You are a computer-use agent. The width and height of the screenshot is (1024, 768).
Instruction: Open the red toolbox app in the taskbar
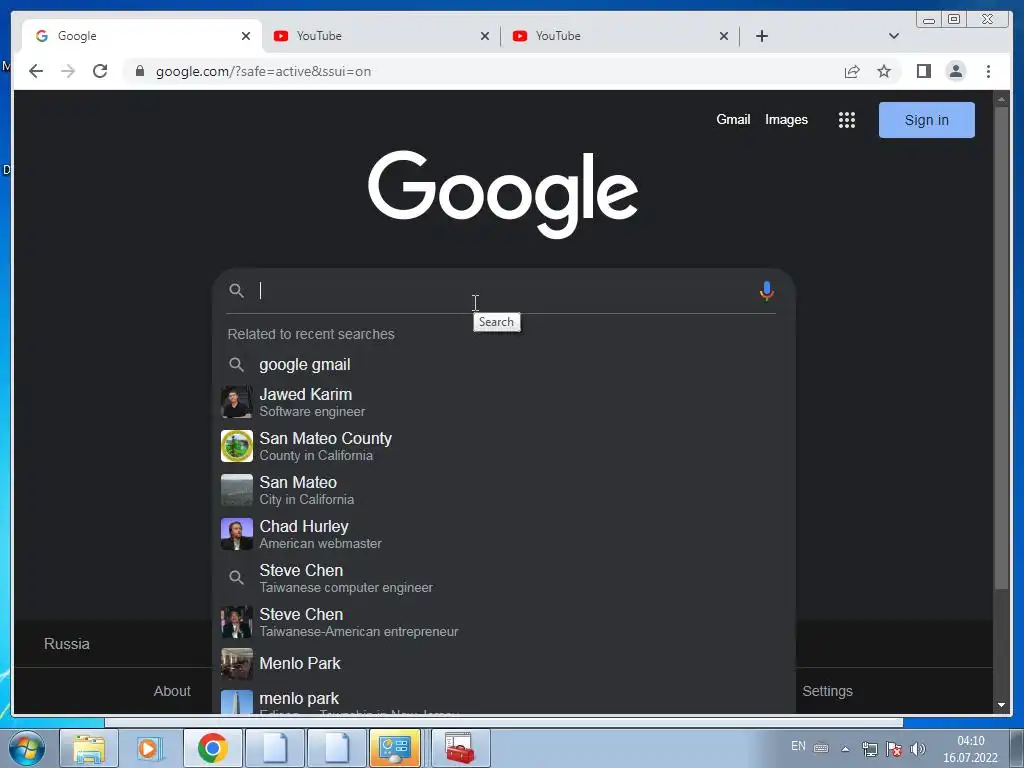coord(460,748)
